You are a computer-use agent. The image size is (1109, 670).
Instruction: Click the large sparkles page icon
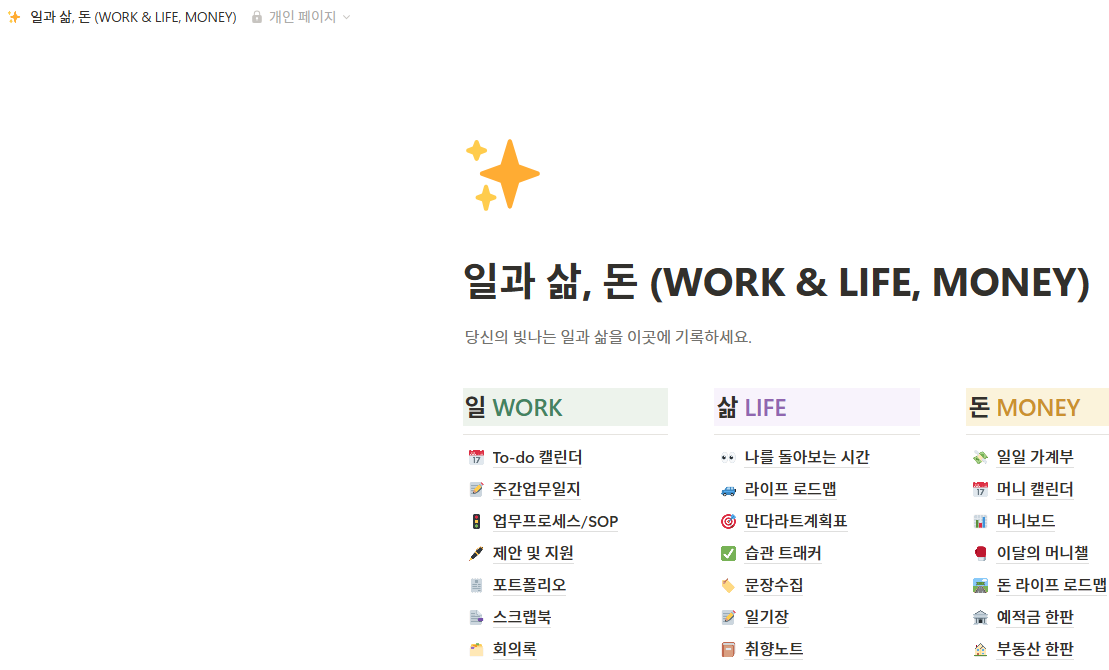(502, 174)
